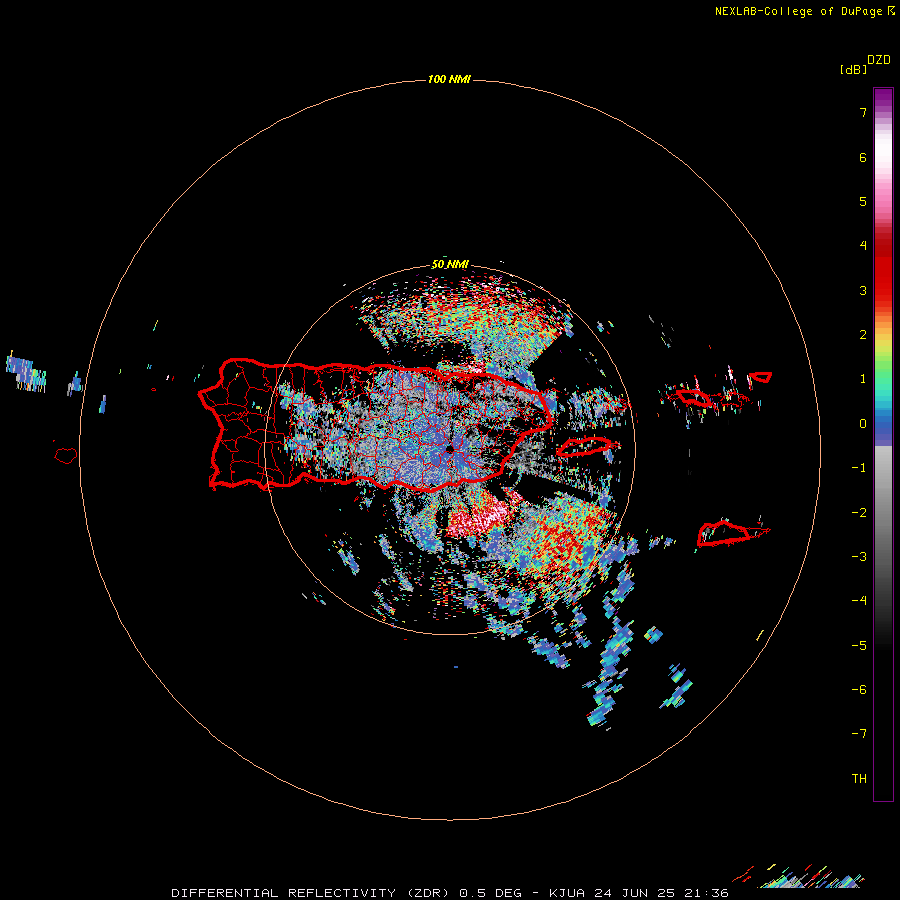Click the positive 6 scale value

click(x=863, y=157)
